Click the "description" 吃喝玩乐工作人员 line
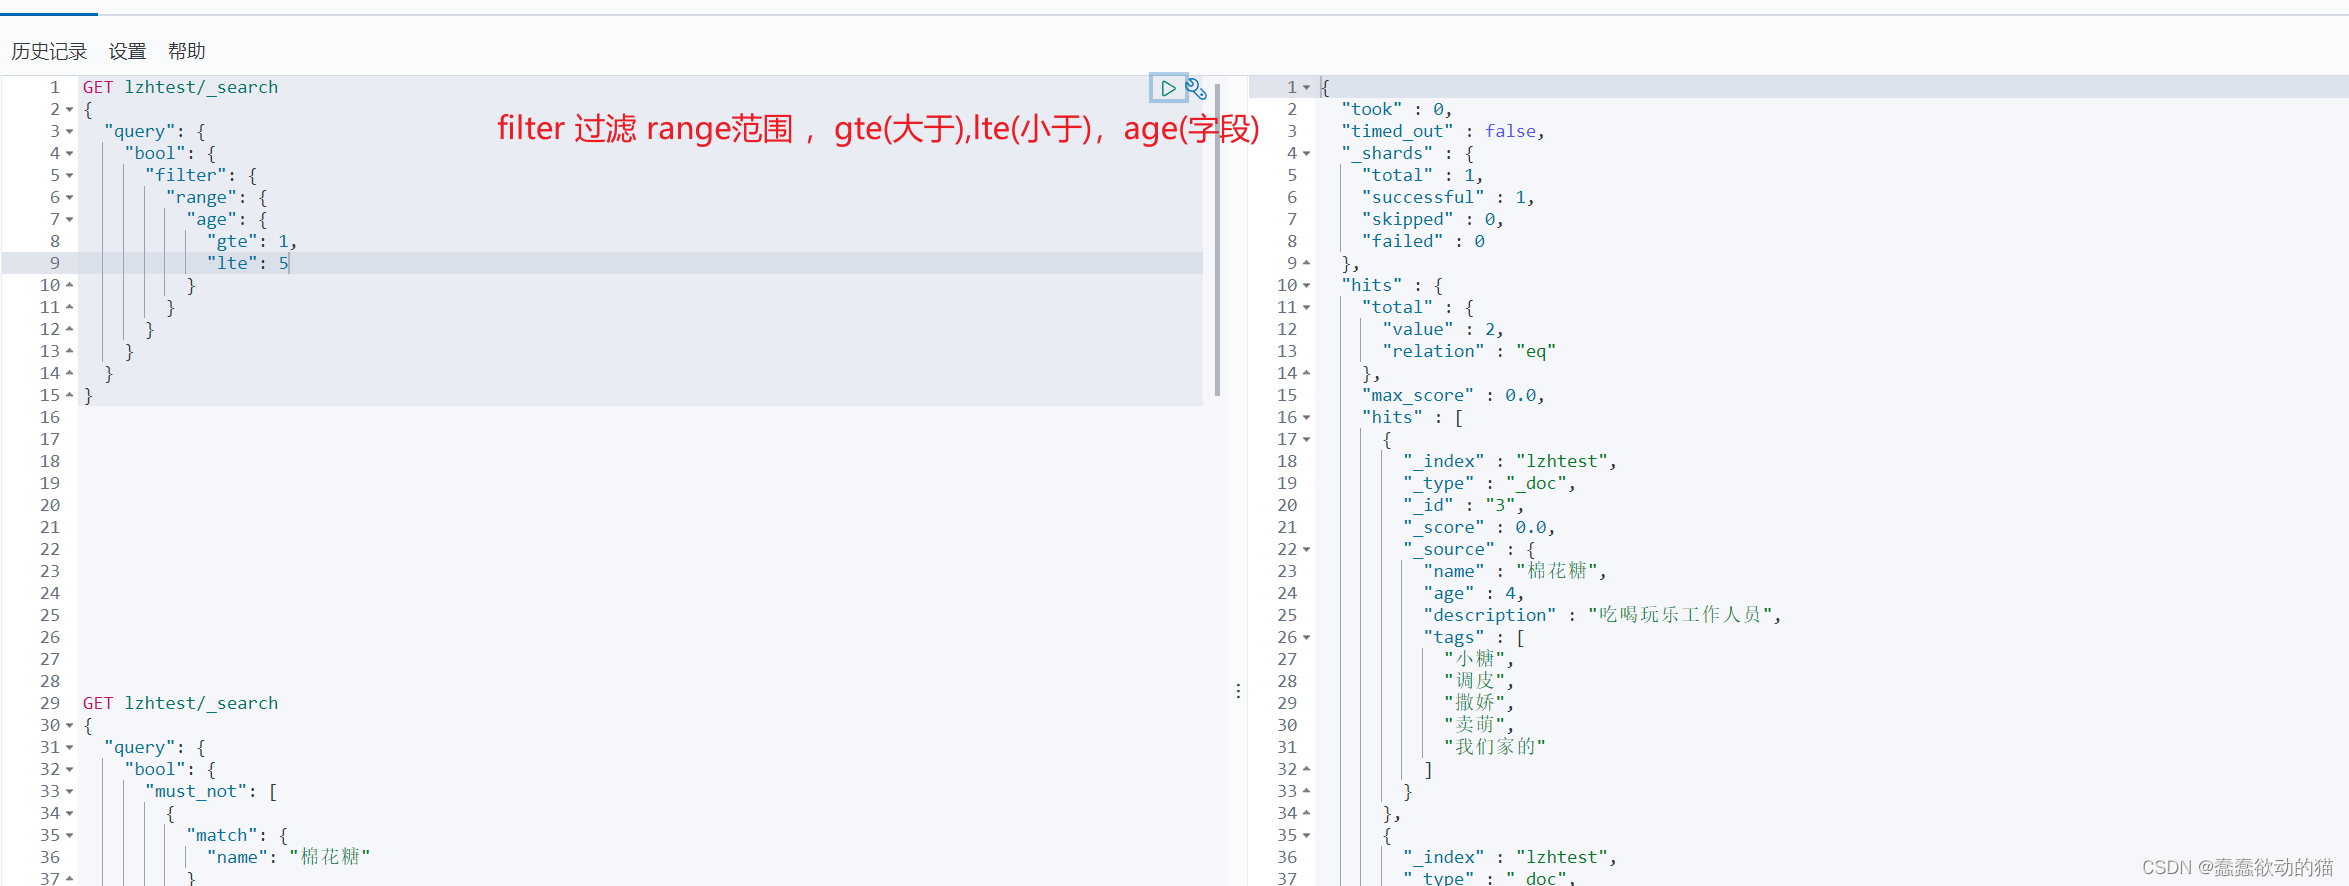 coord(1603,615)
